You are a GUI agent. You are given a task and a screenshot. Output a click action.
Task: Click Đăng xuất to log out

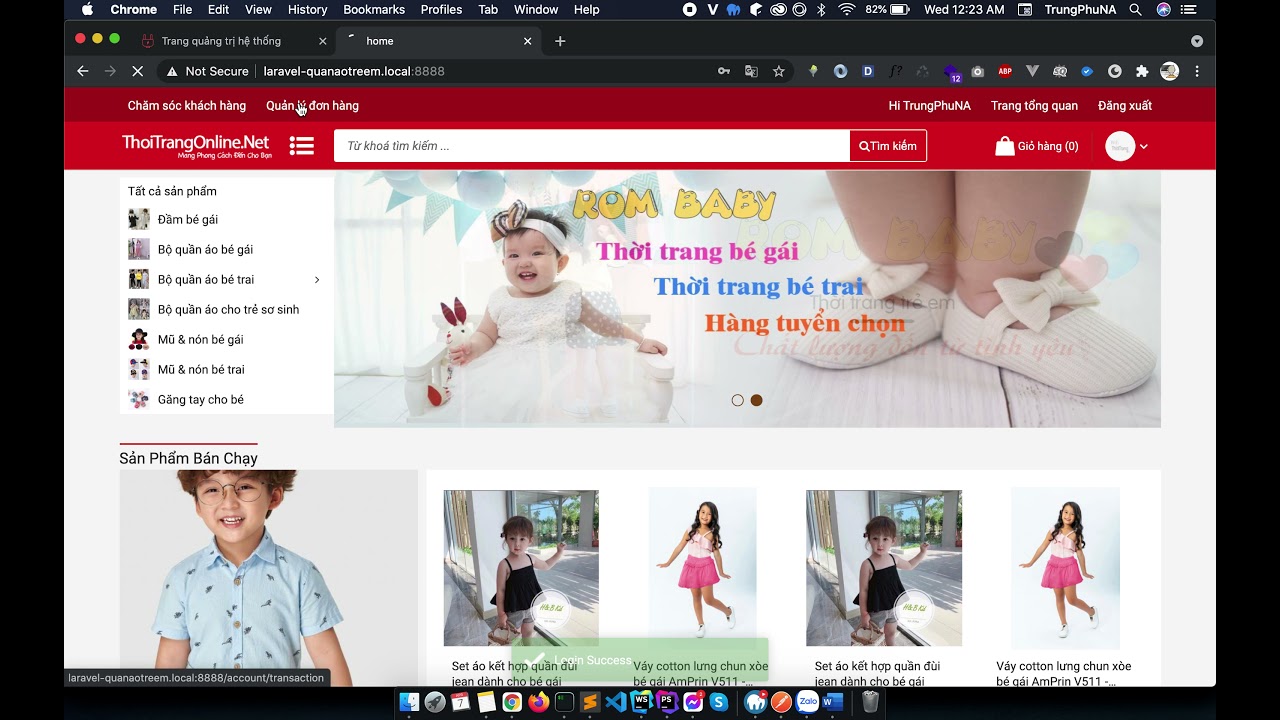1125,106
